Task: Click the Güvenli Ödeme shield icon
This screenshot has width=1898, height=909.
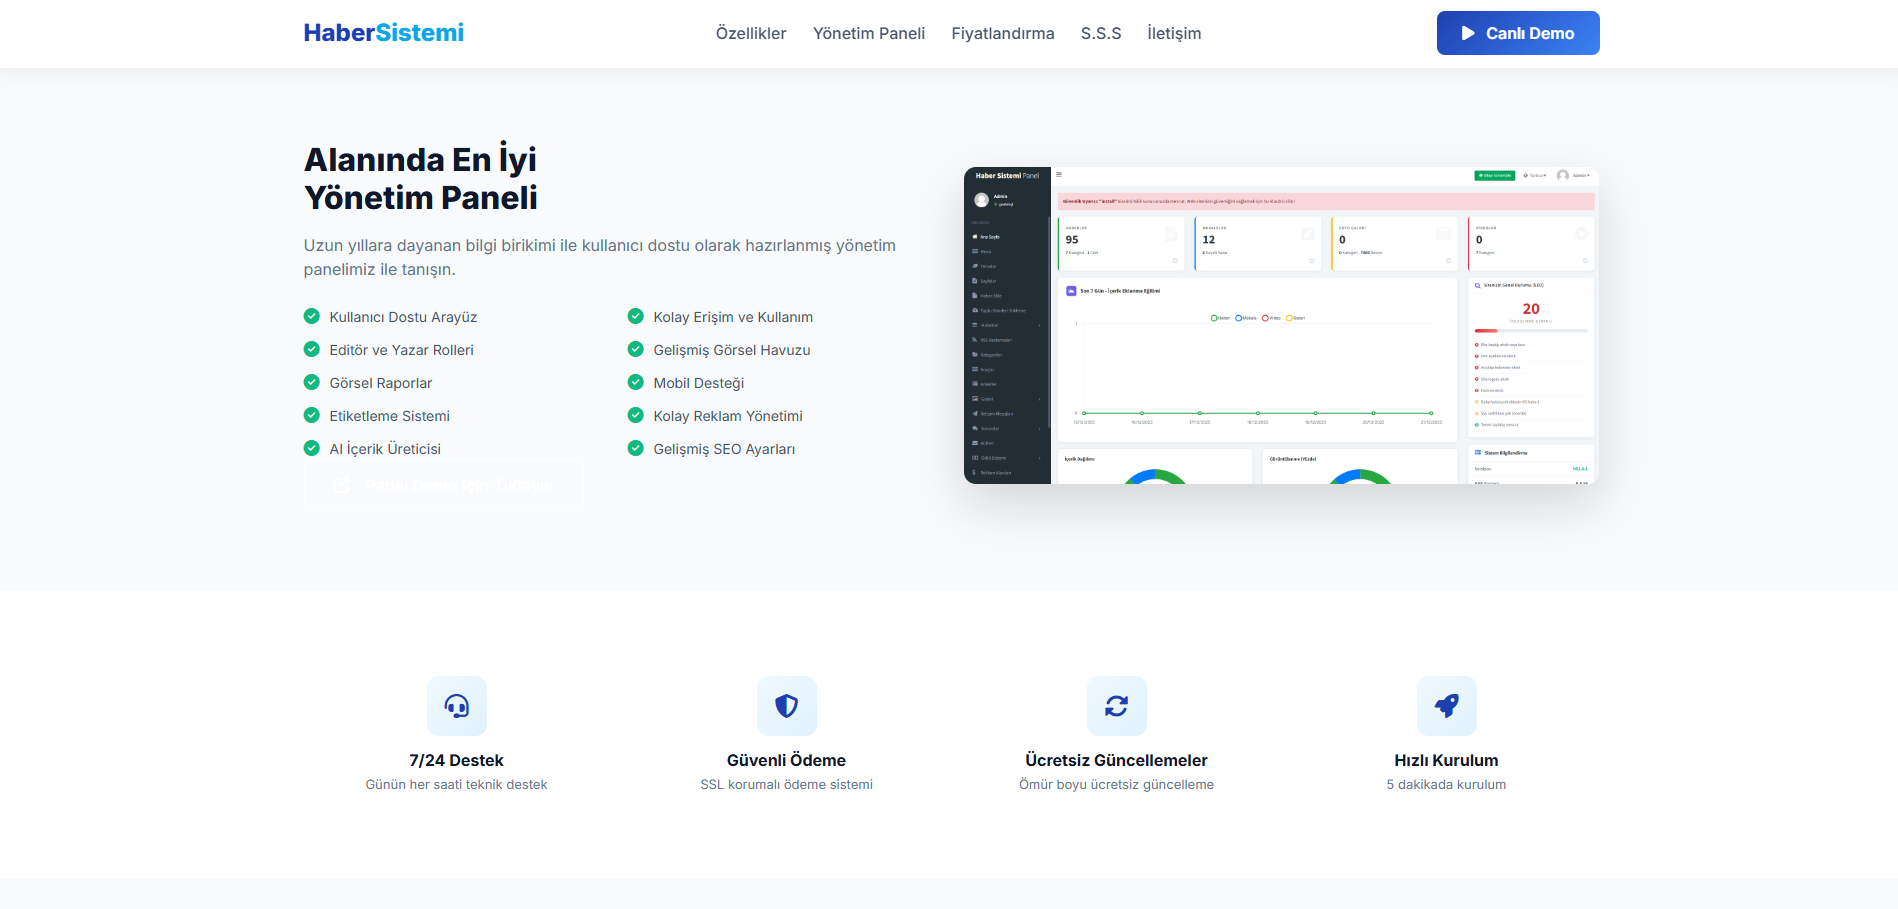Action: click(x=786, y=706)
